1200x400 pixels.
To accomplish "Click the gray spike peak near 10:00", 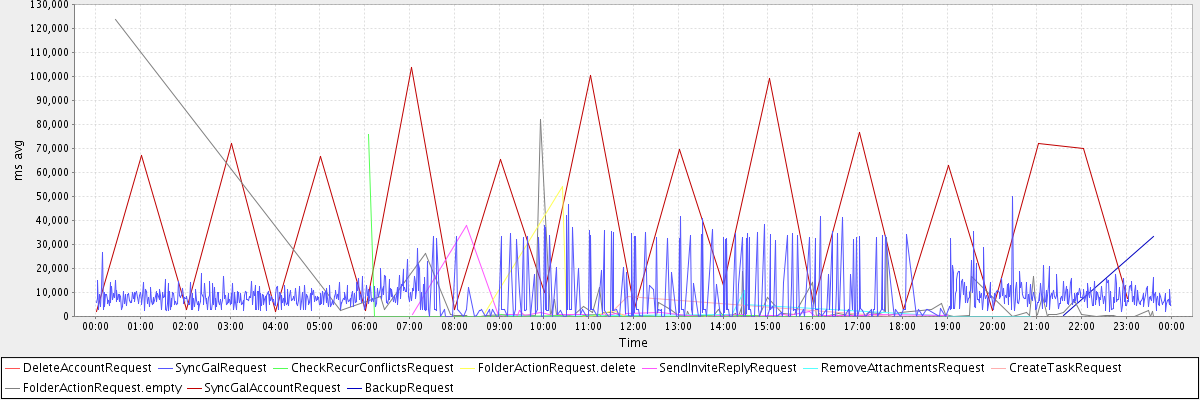I will click(540, 119).
